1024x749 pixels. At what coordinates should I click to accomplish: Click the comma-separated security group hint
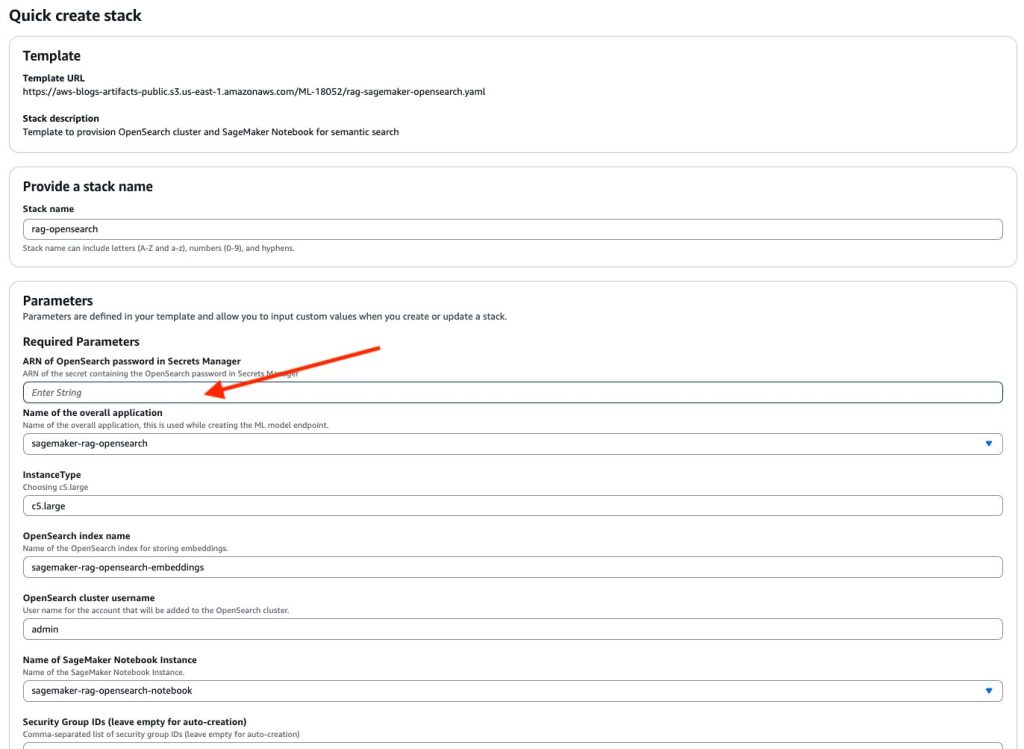tap(161, 735)
